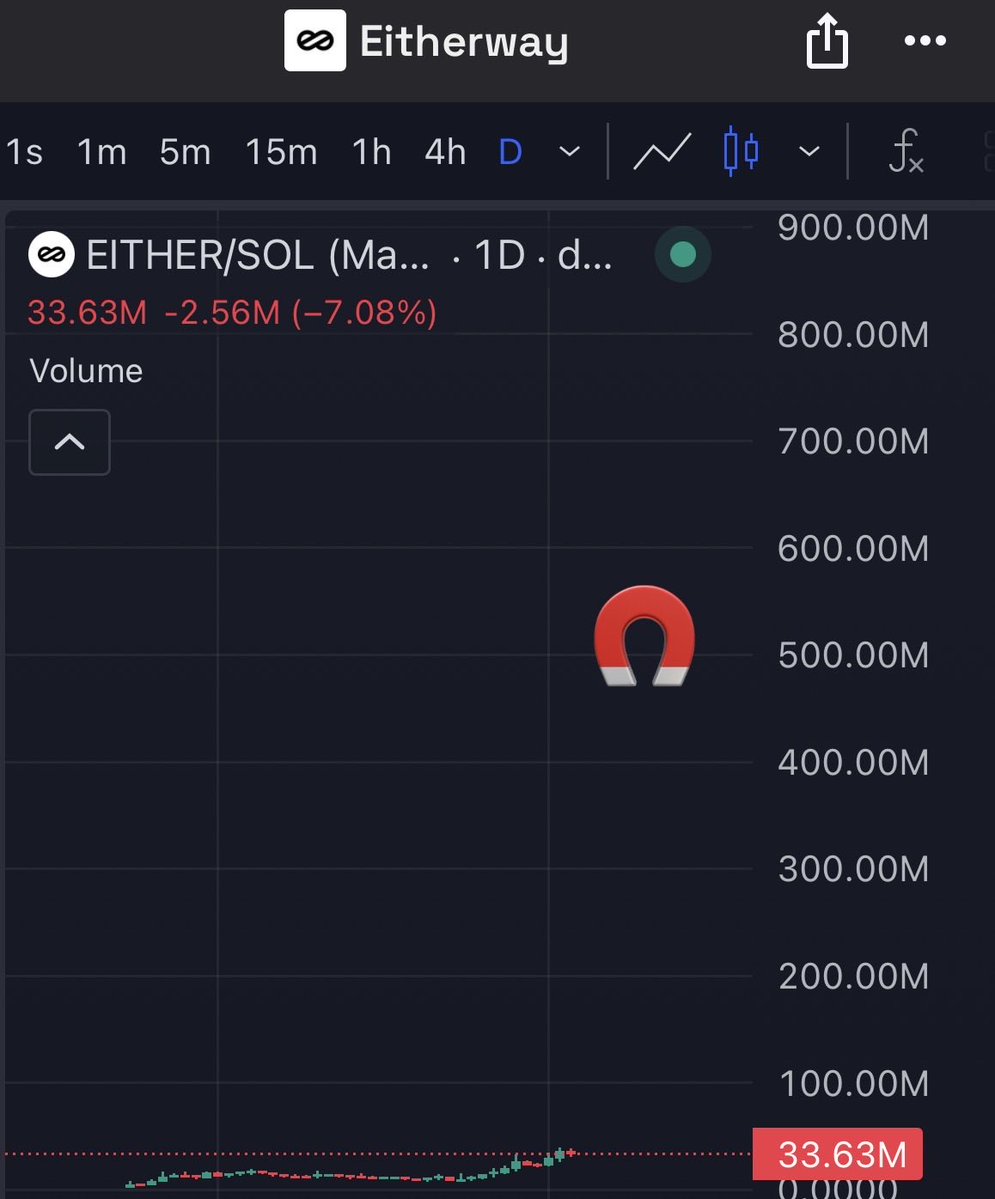
Task: Click the EITHER/SOL token logo in the legend
Action: tap(51, 255)
